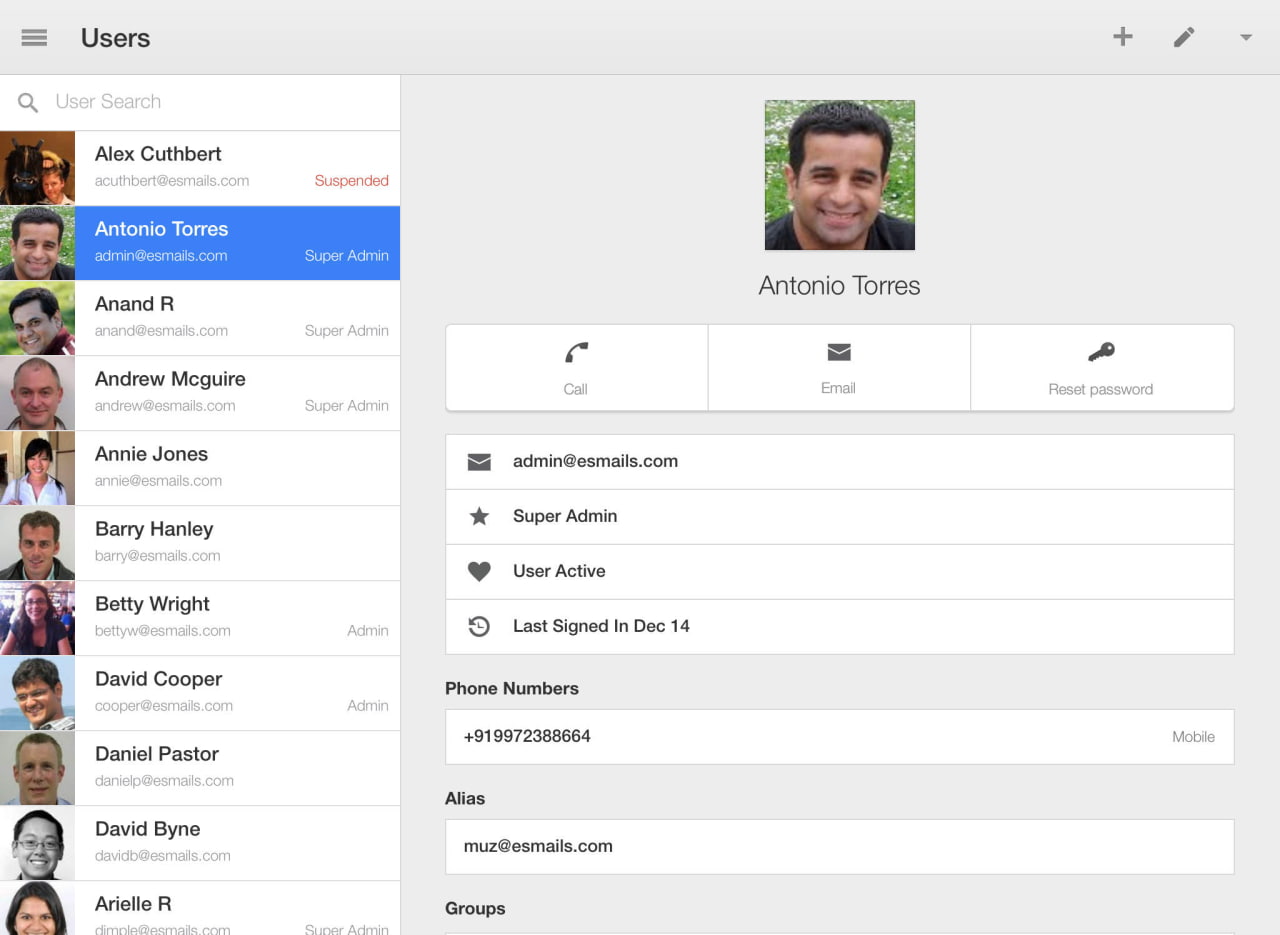Click the Last Signed In history row
The image size is (1280, 935).
pyautogui.click(x=839, y=626)
